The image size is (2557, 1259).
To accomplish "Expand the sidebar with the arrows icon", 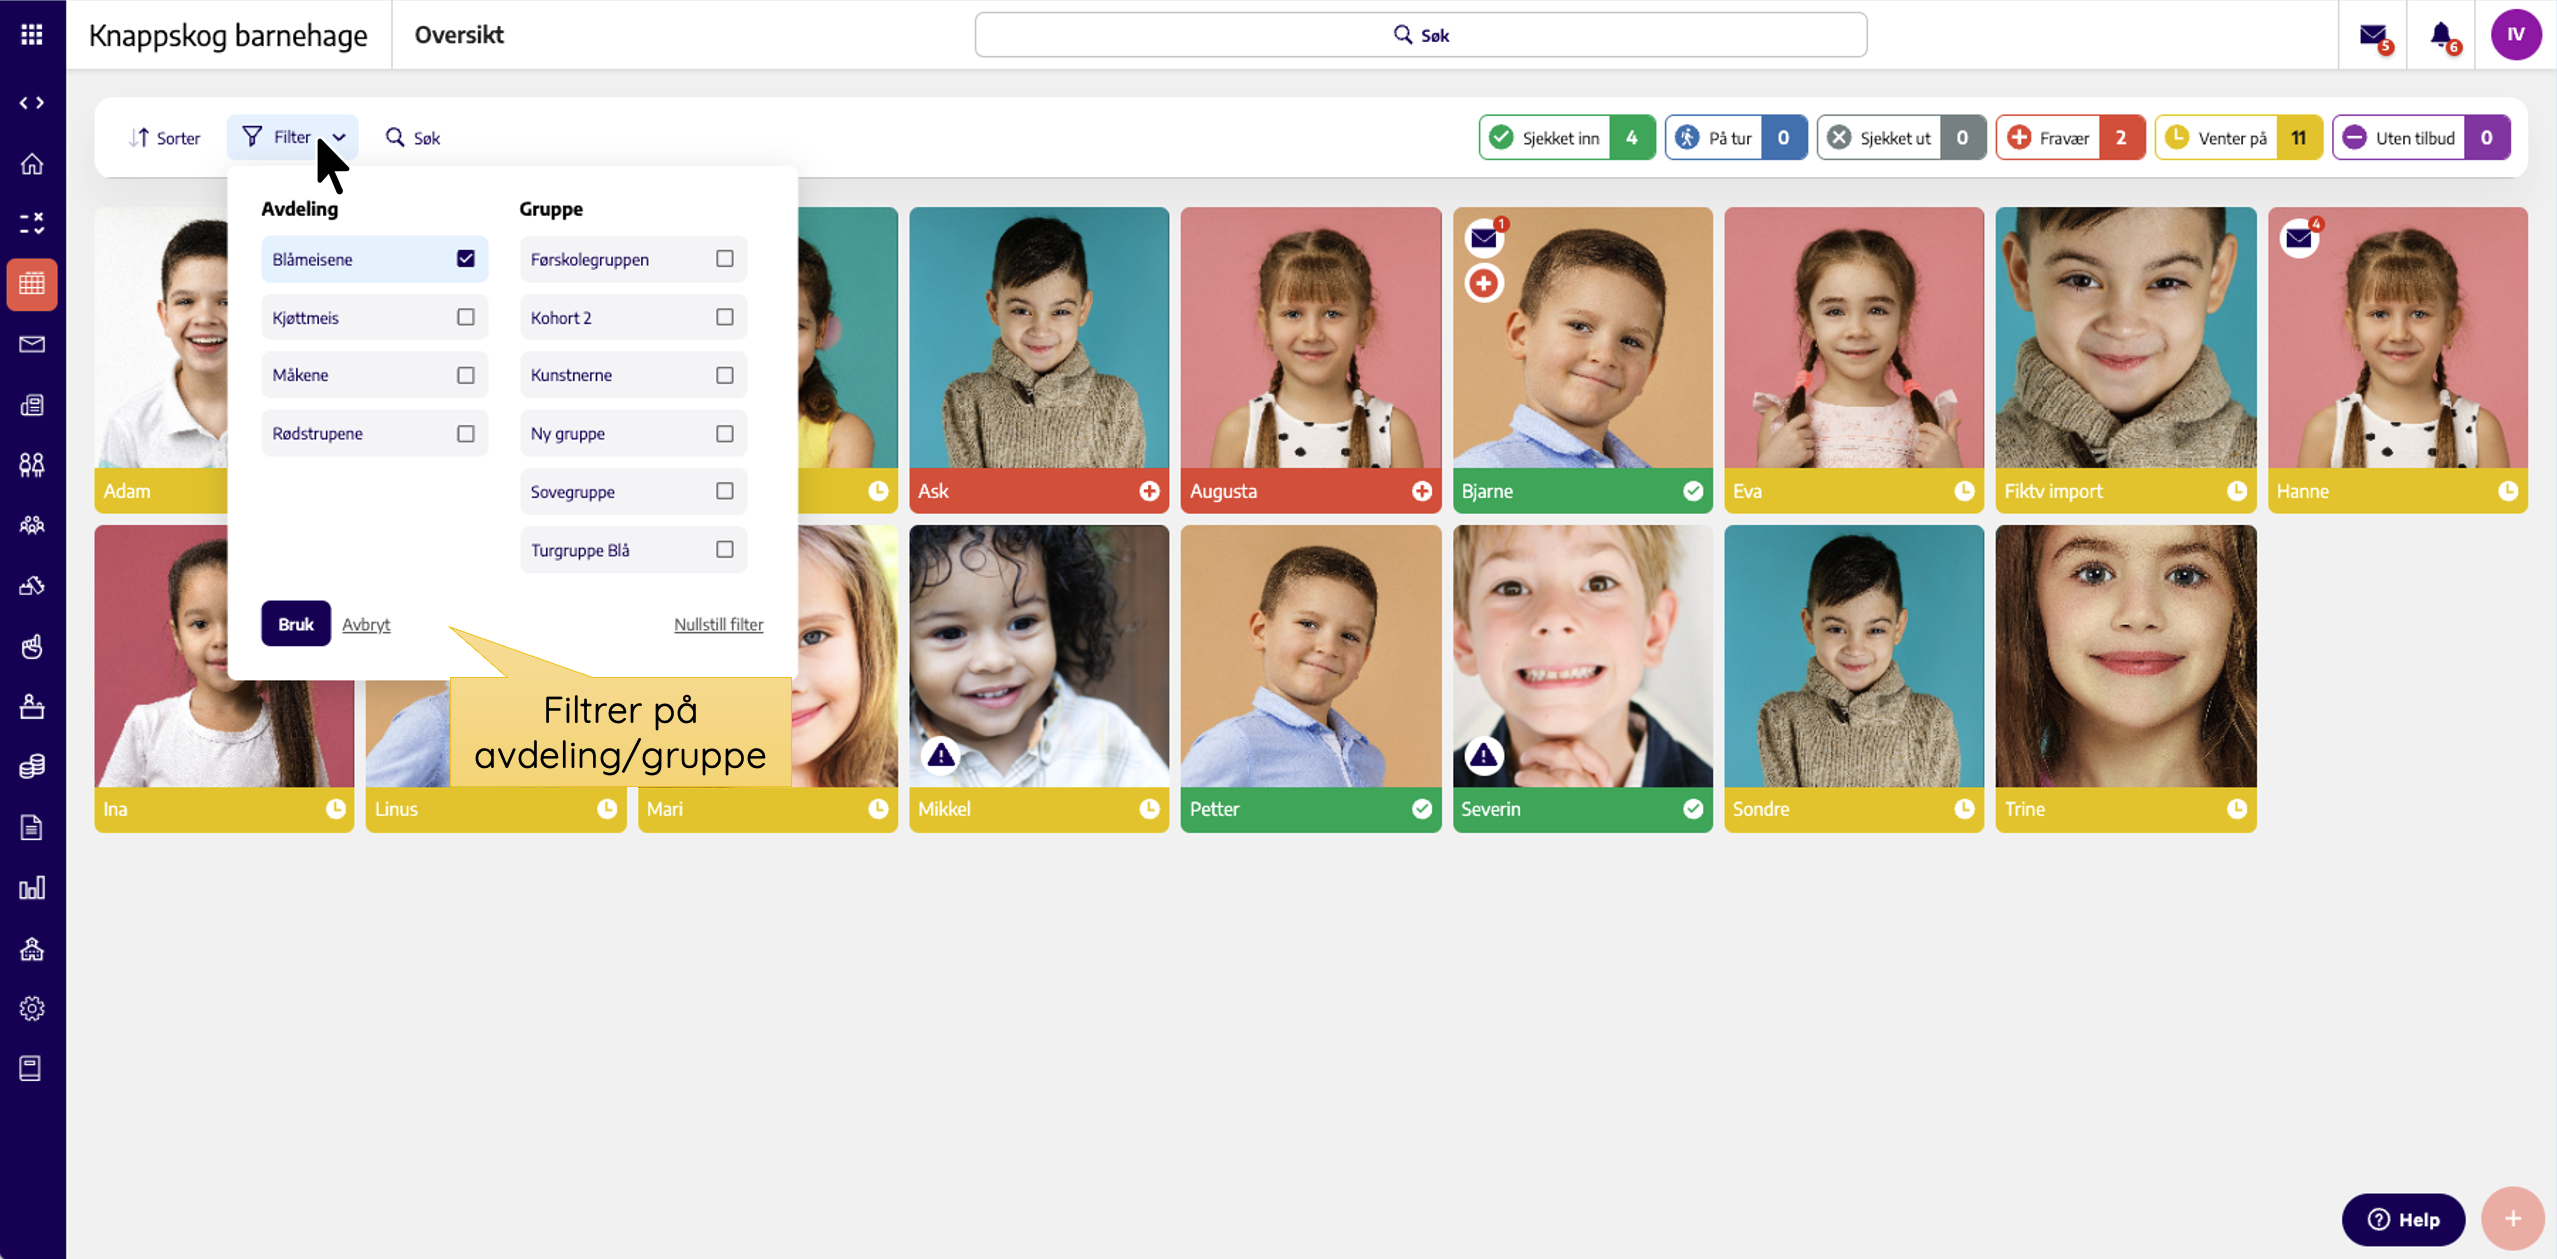I will pyautogui.click(x=32, y=103).
